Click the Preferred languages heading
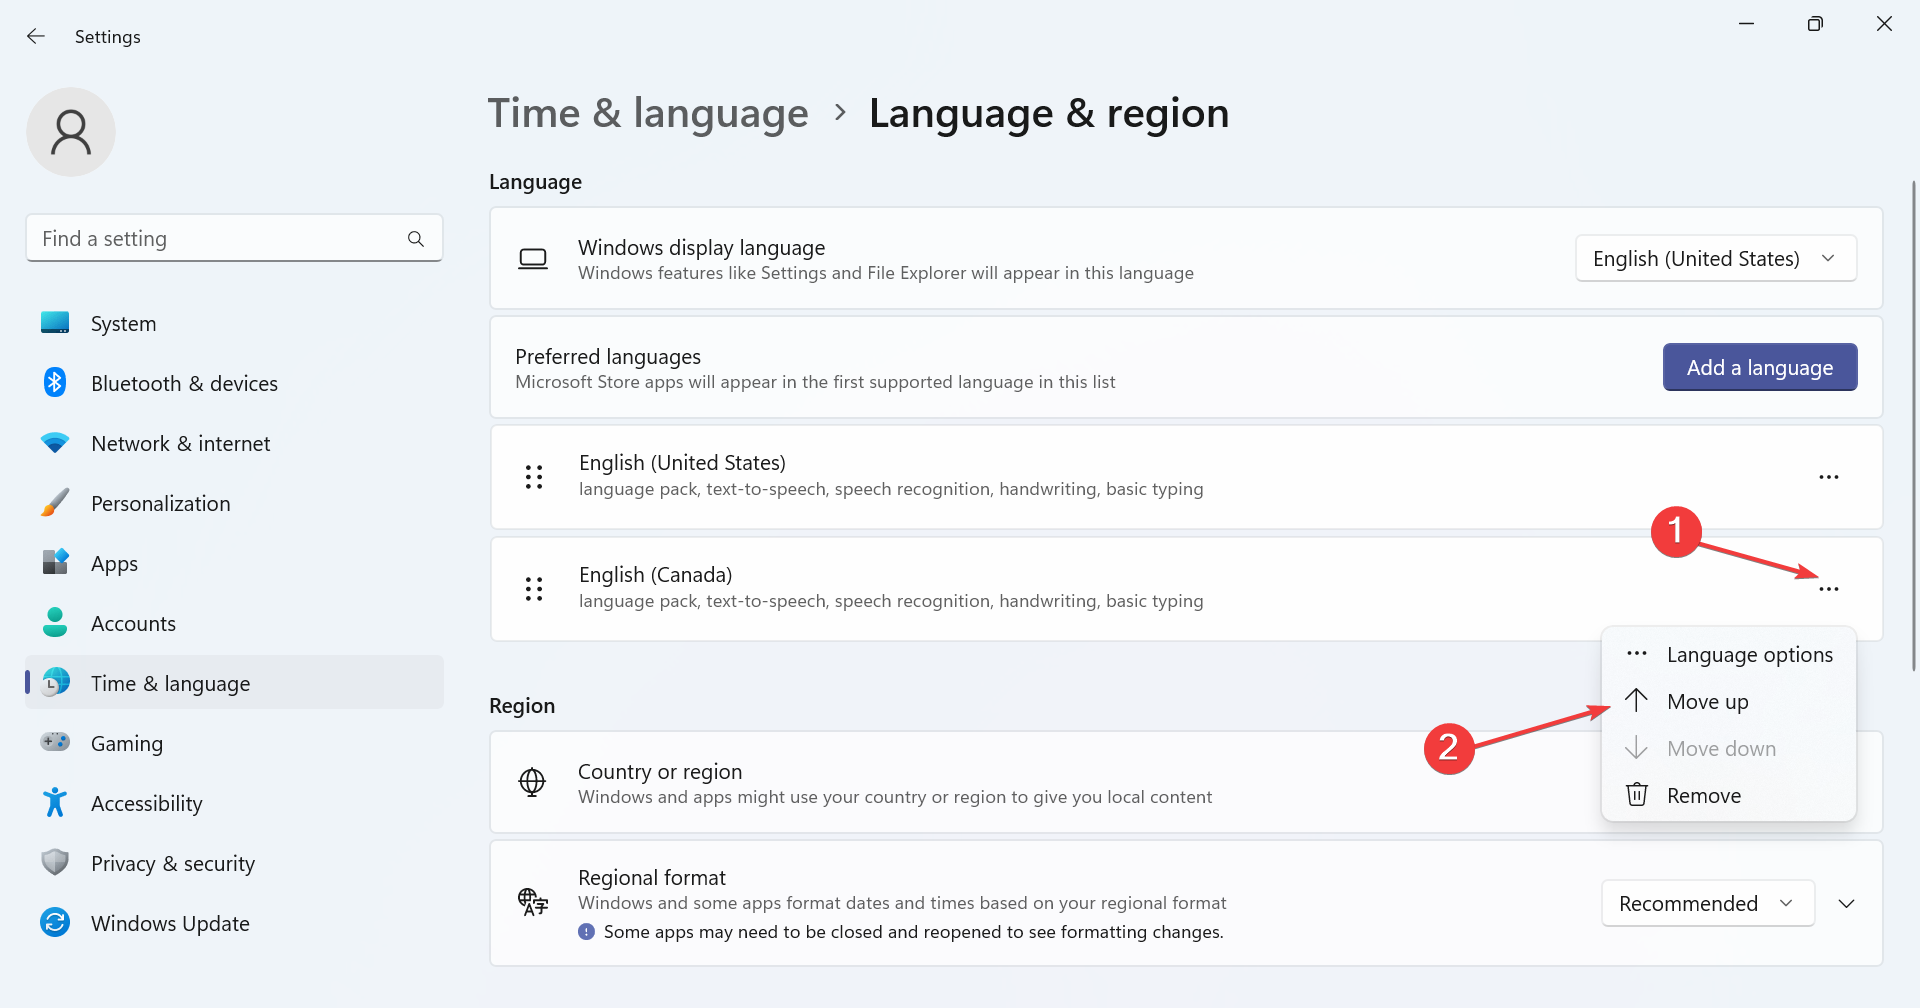 608,357
